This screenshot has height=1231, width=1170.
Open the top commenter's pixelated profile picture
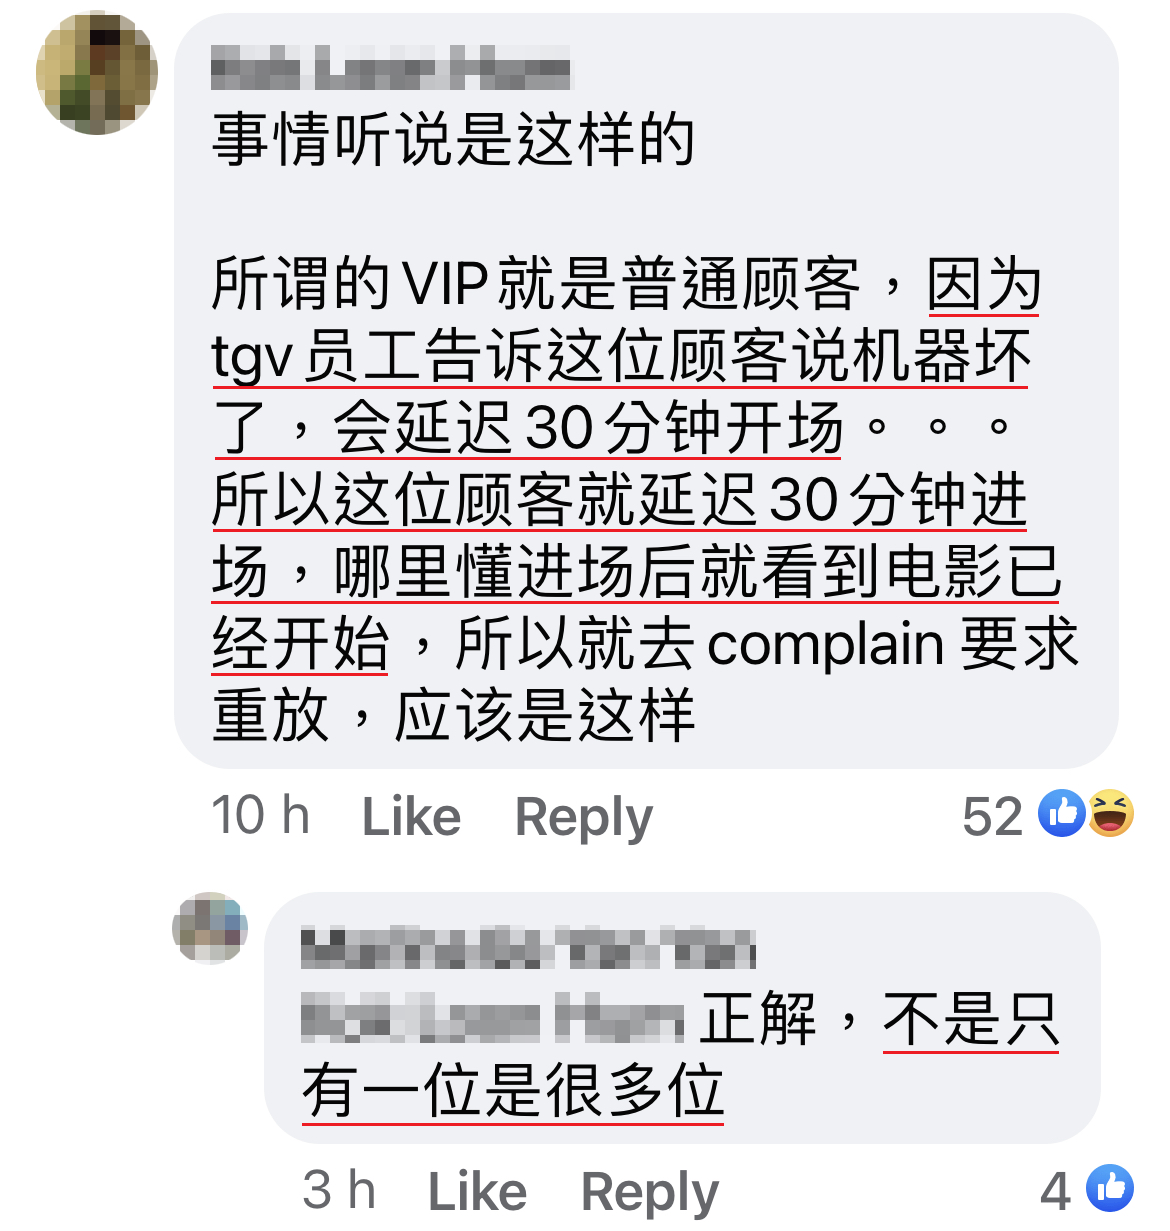point(97,73)
